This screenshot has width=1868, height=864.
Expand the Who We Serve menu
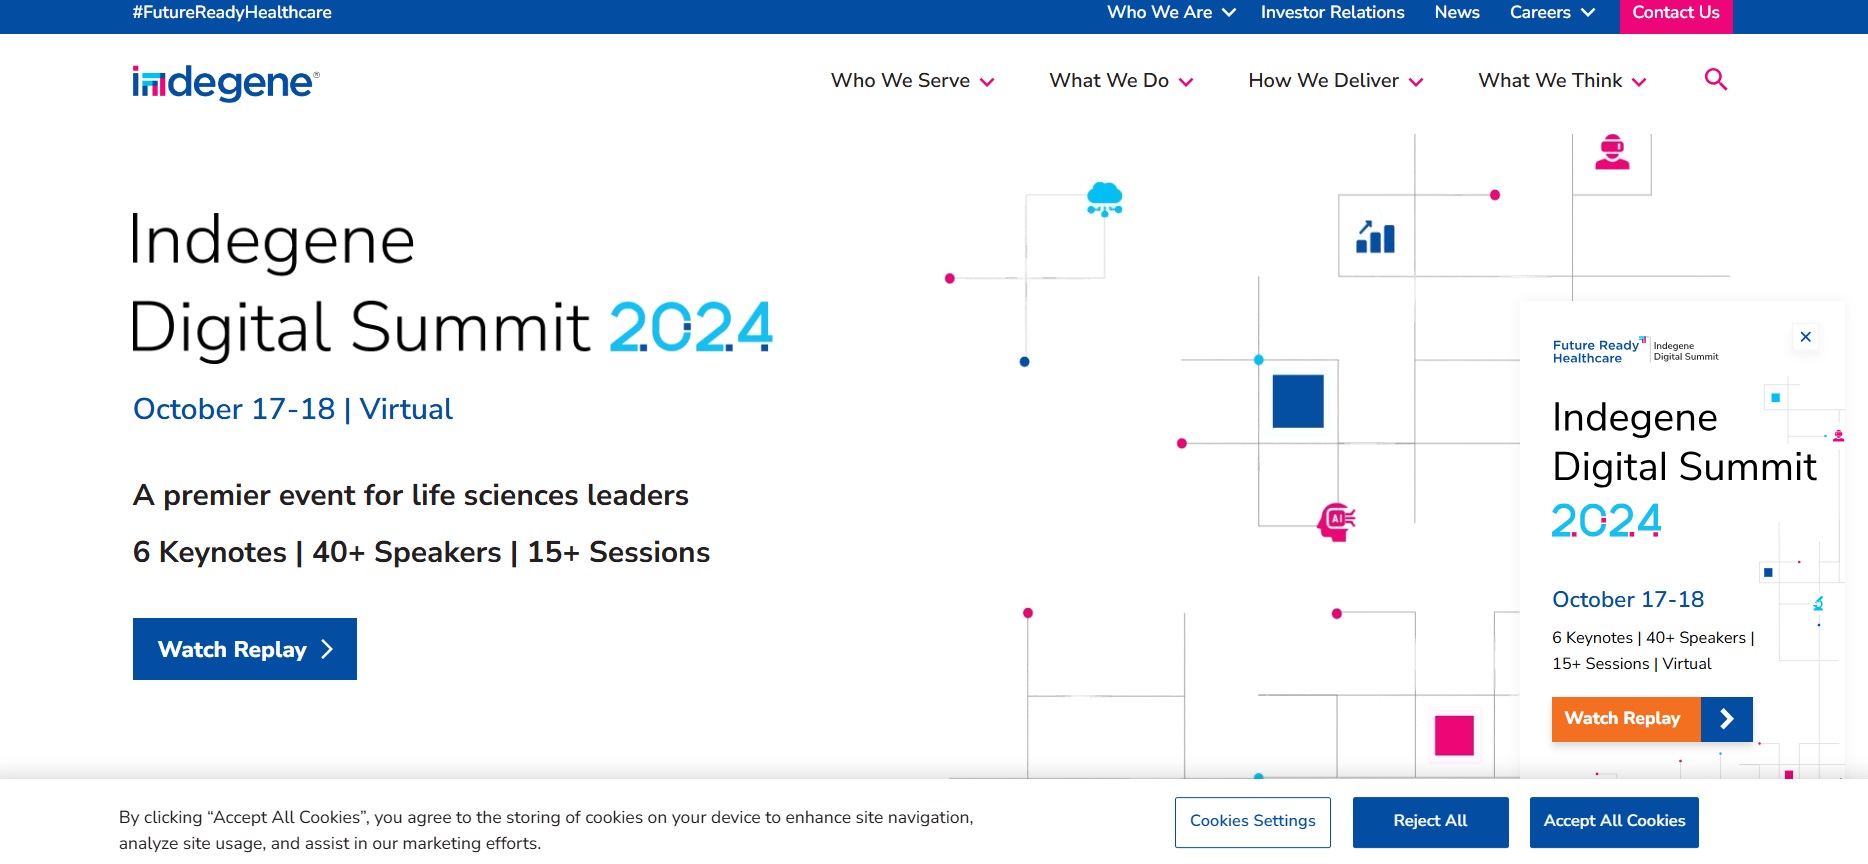coord(912,81)
